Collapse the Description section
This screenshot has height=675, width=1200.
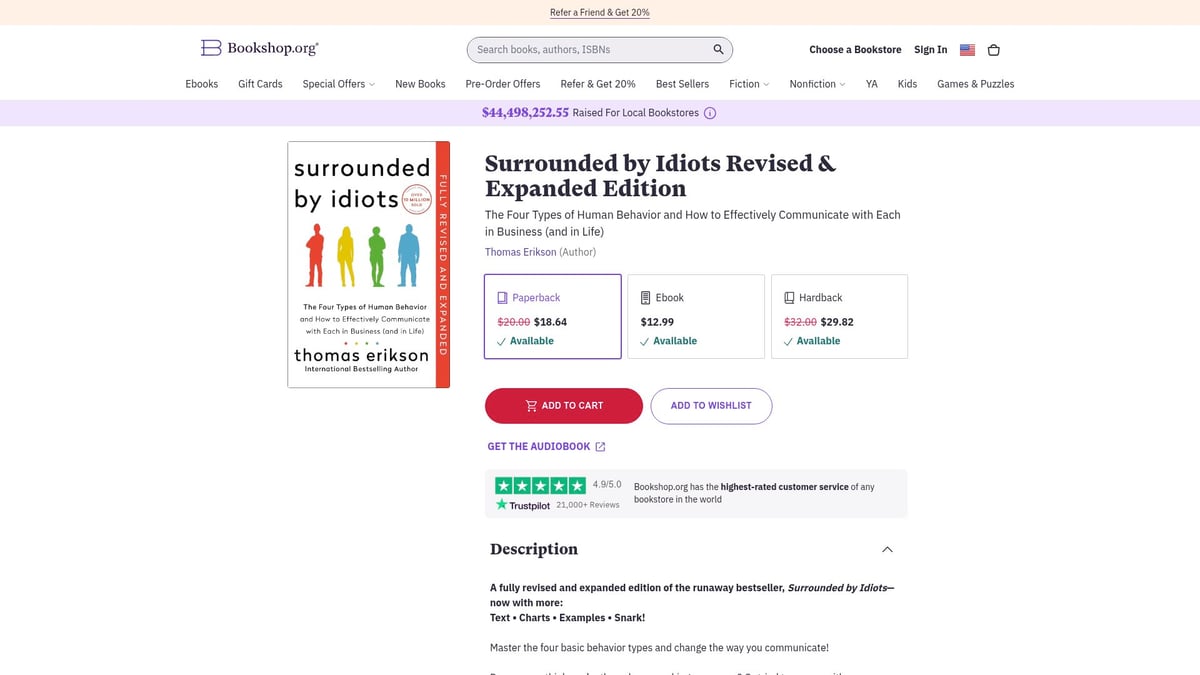pos(887,549)
